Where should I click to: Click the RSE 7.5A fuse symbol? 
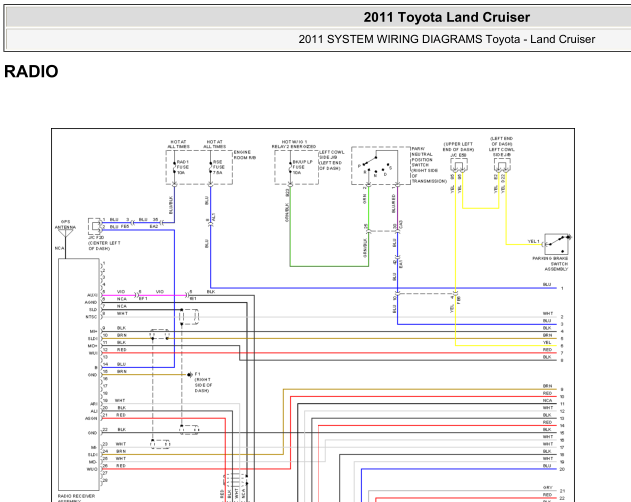click(x=210, y=167)
